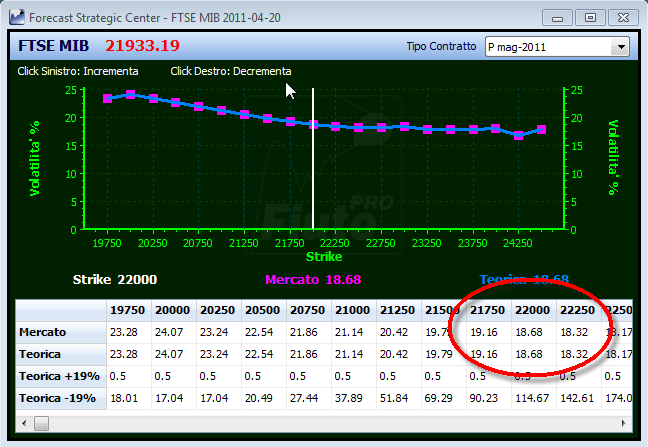Click the volatility marker at strike 19750
This screenshot has width=648, height=447.
coord(107,98)
